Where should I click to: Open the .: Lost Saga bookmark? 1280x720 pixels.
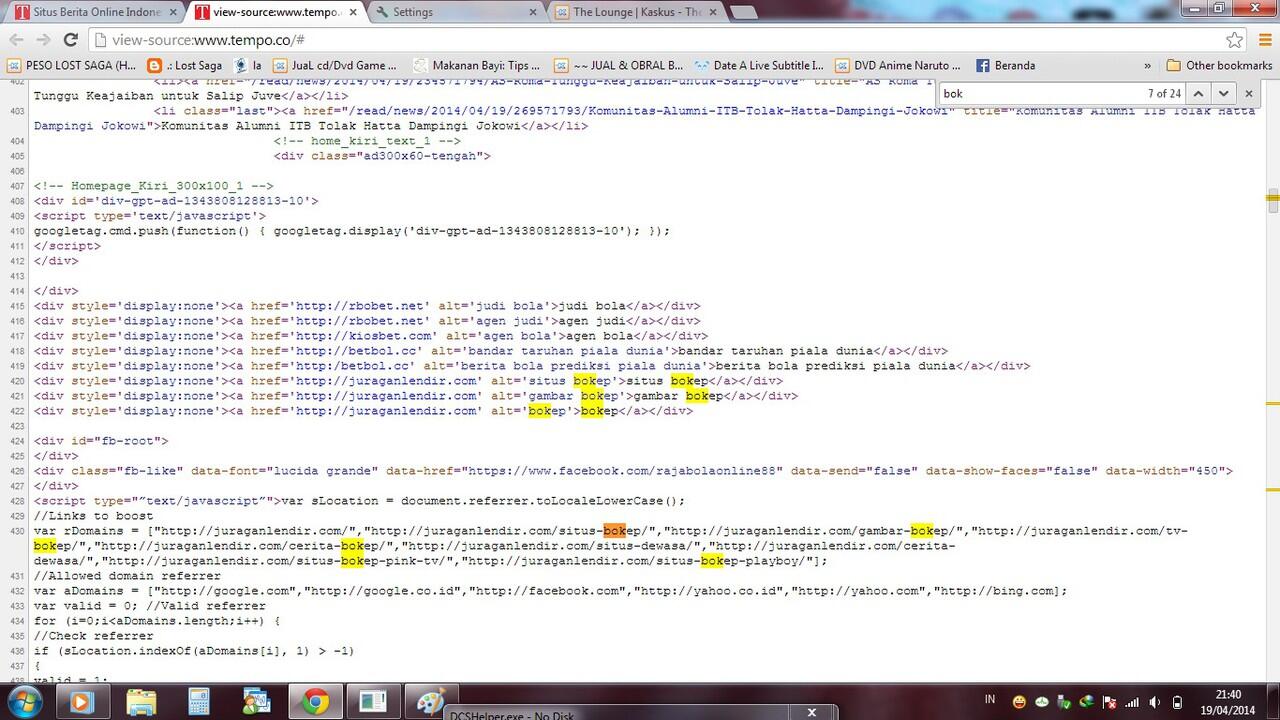(185, 65)
